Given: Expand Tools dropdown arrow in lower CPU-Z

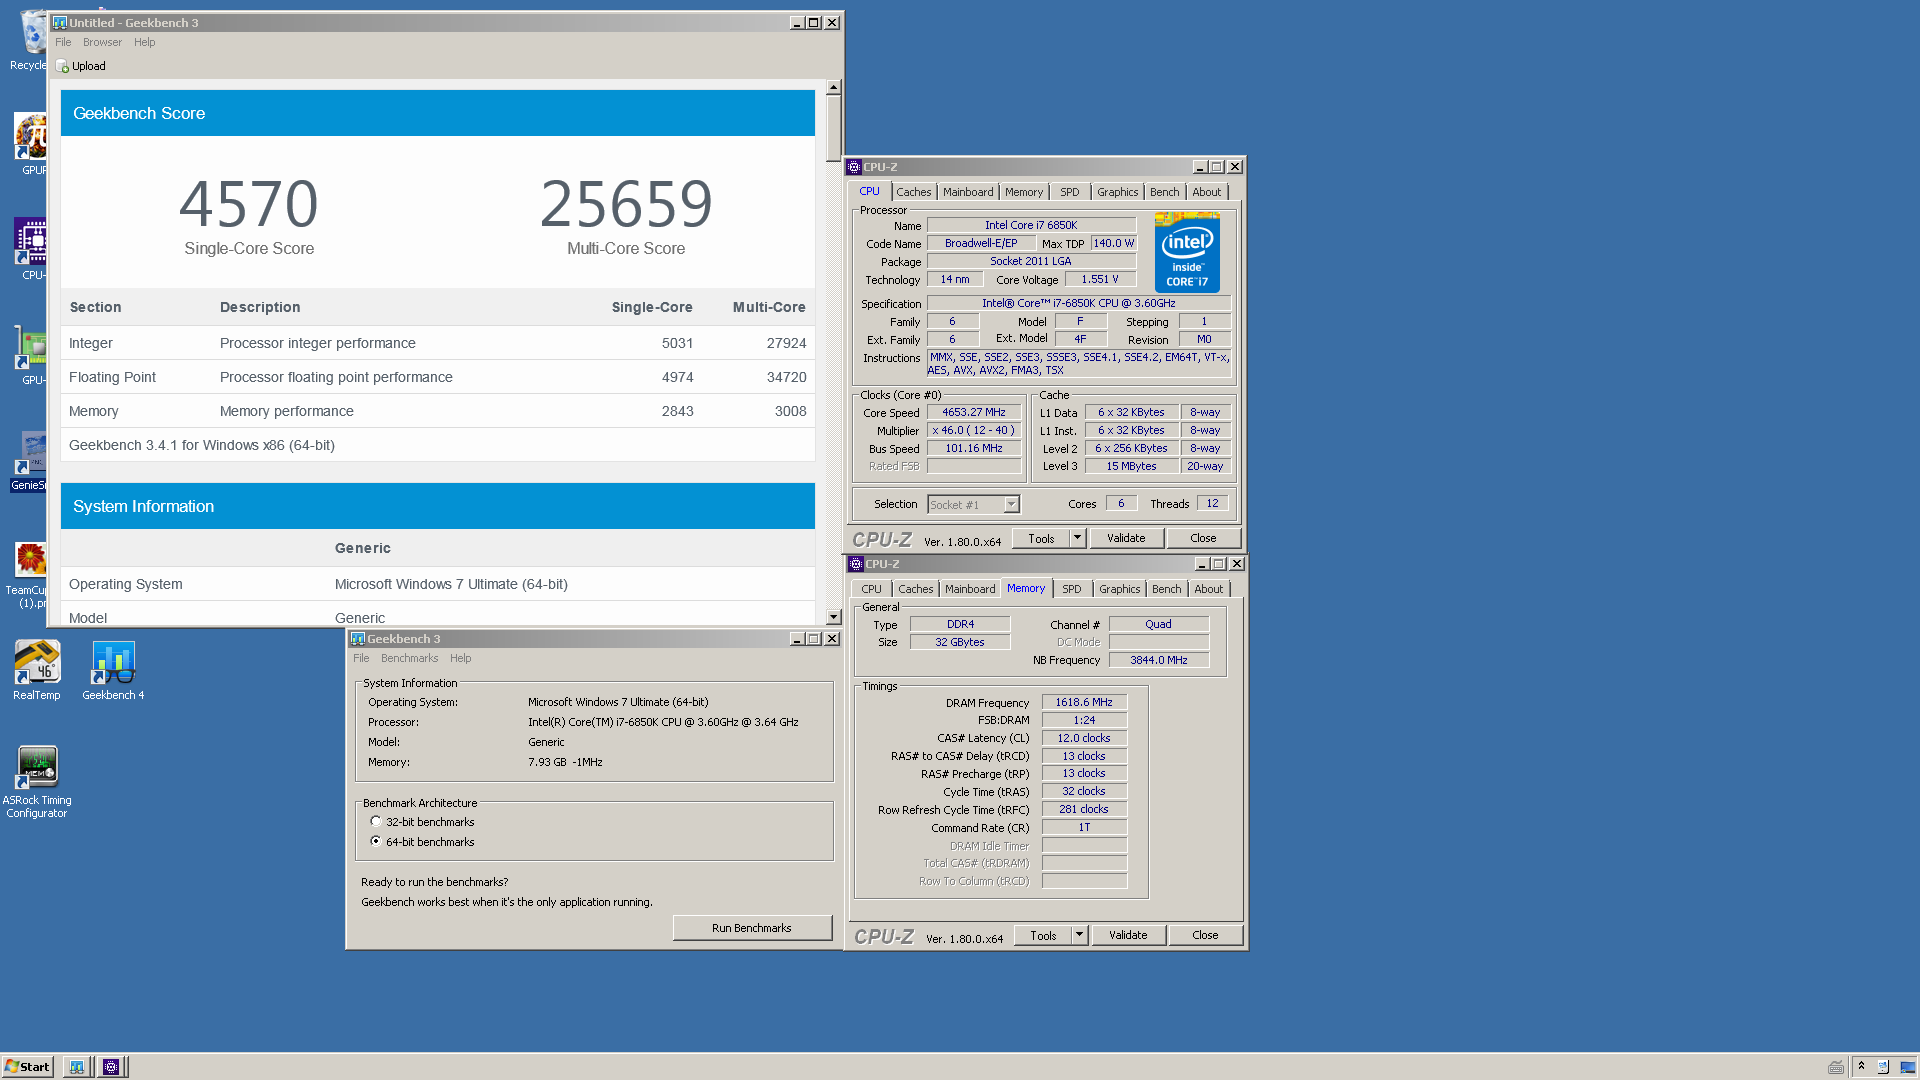Looking at the screenshot, I should tap(1079, 935).
